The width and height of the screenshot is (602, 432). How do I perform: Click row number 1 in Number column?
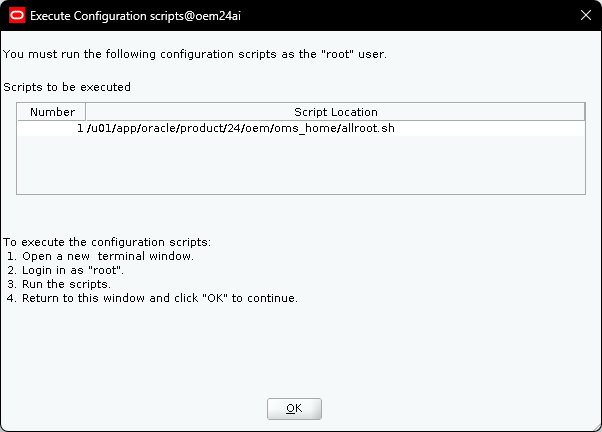[79, 129]
